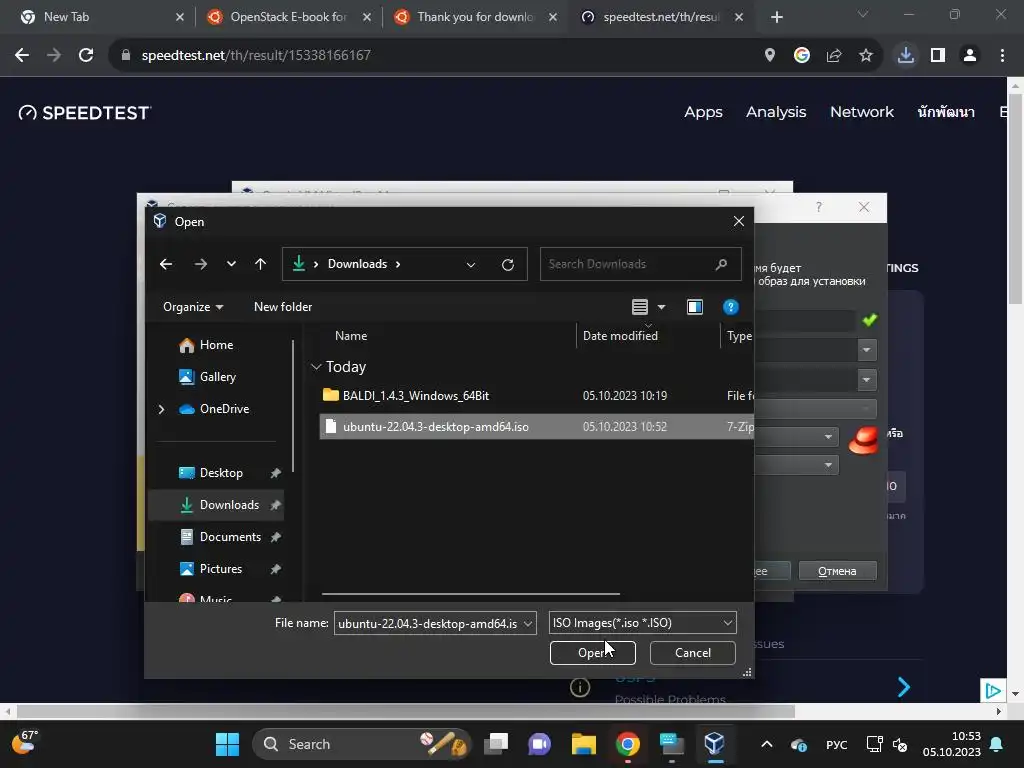Click the speedtest.net address bar

[431, 56]
